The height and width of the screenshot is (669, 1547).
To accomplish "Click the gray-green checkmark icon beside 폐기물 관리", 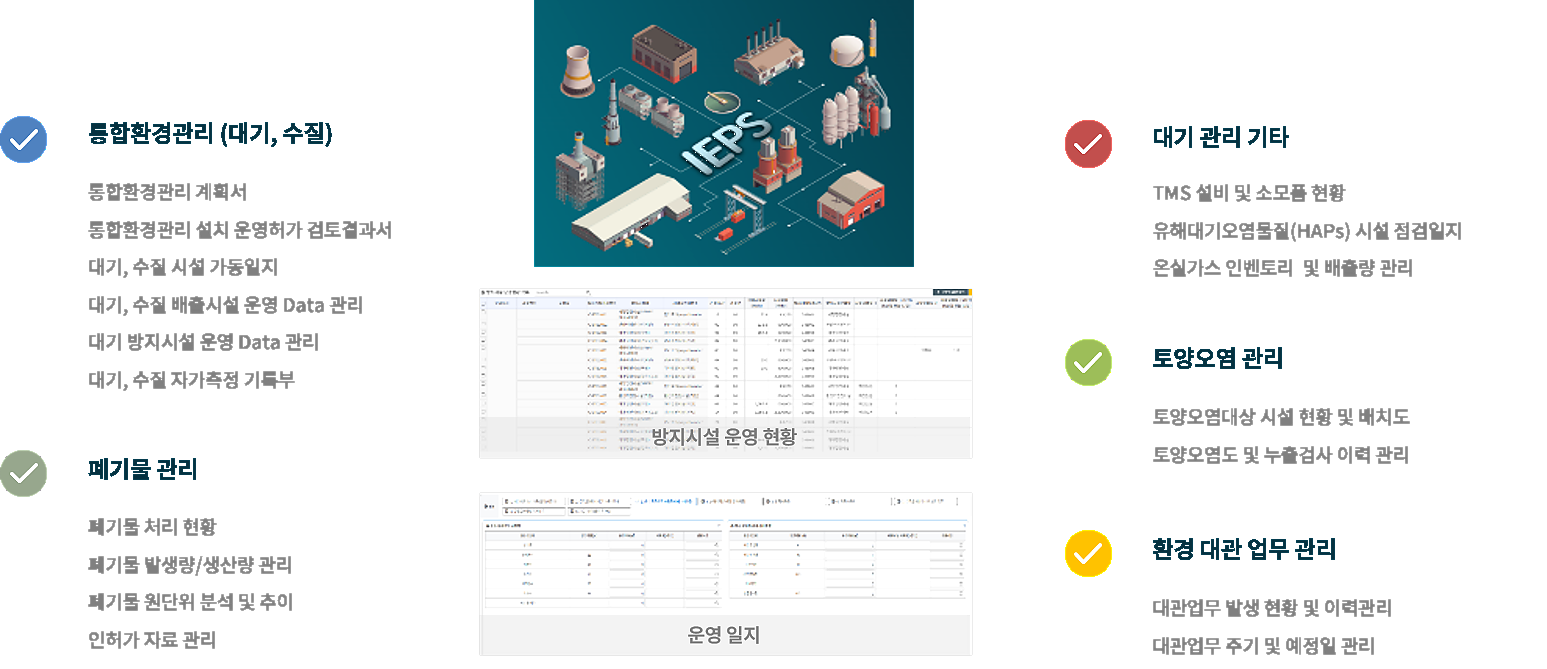I will (23, 473).
